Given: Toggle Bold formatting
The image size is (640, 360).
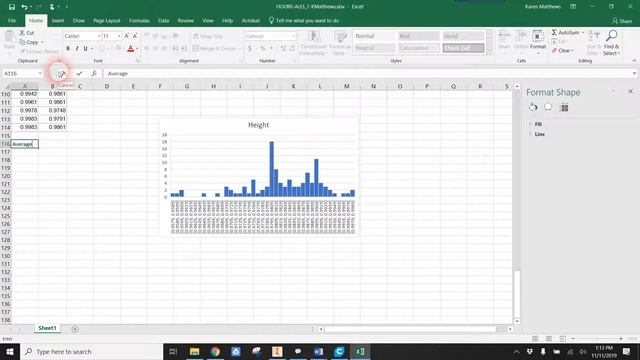Looking at the screenshot, I should 68,49.
